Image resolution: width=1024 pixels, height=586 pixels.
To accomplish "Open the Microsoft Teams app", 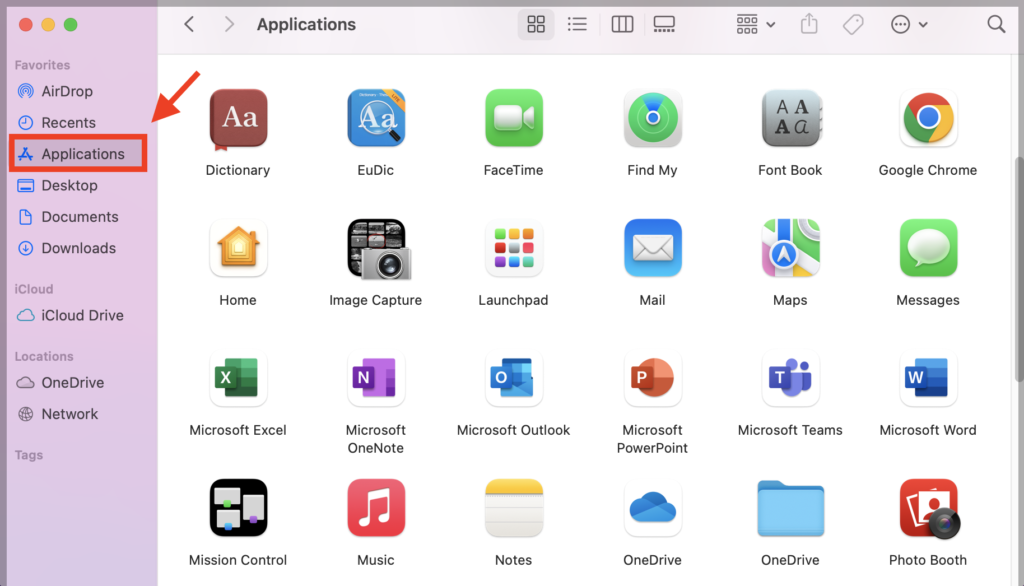I will coord(790,378).
